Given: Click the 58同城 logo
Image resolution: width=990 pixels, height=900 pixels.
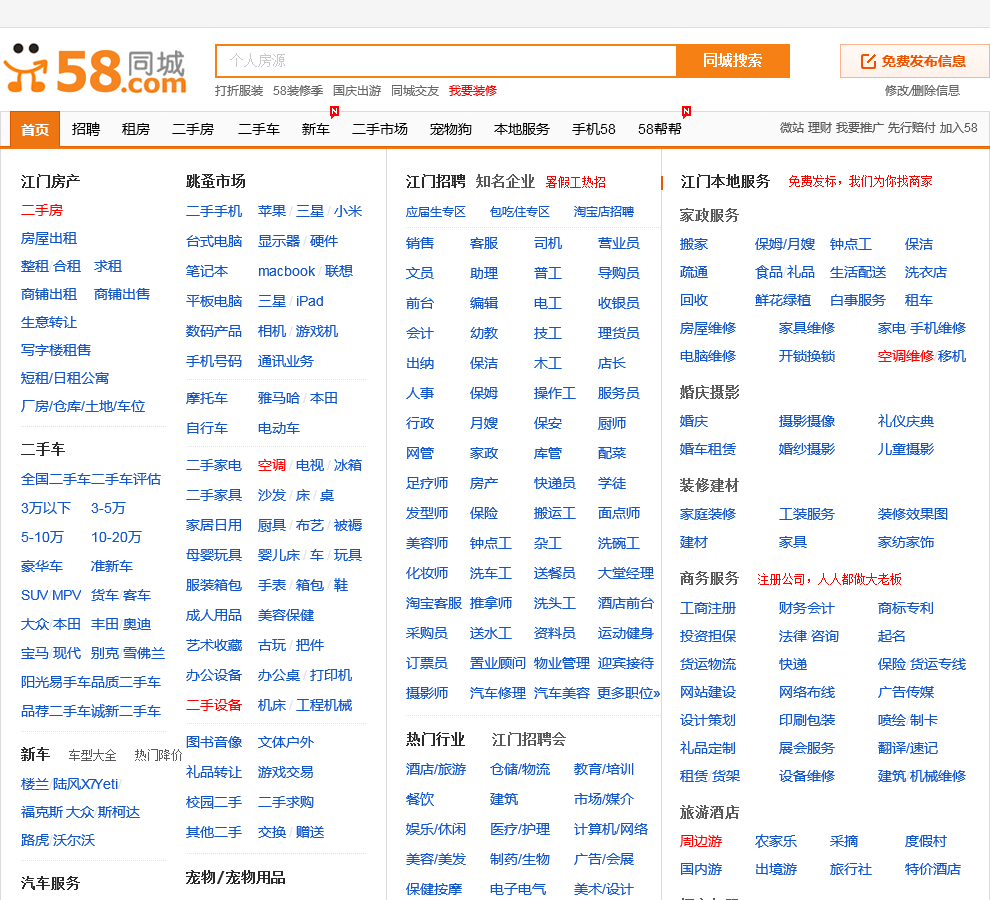Looking at the screenshot, I should point(95,69).
